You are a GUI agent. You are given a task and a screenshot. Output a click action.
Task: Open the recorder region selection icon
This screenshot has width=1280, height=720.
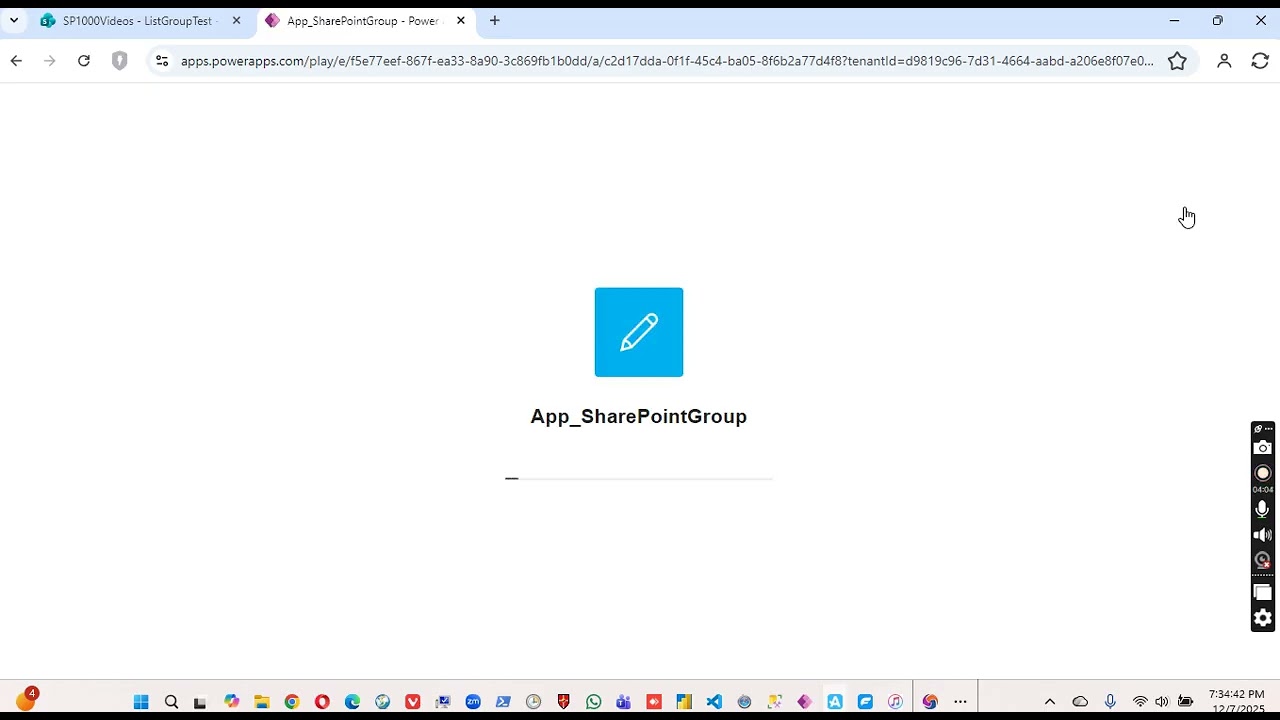click(x=1263, y=592)
